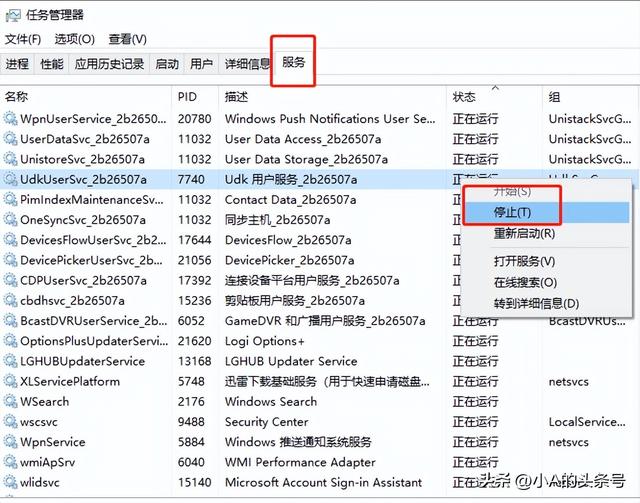This screenshot has height=503, width=640.
Task: Select the cbdhsvc_2b26507a service name
Action: (72, 300)
